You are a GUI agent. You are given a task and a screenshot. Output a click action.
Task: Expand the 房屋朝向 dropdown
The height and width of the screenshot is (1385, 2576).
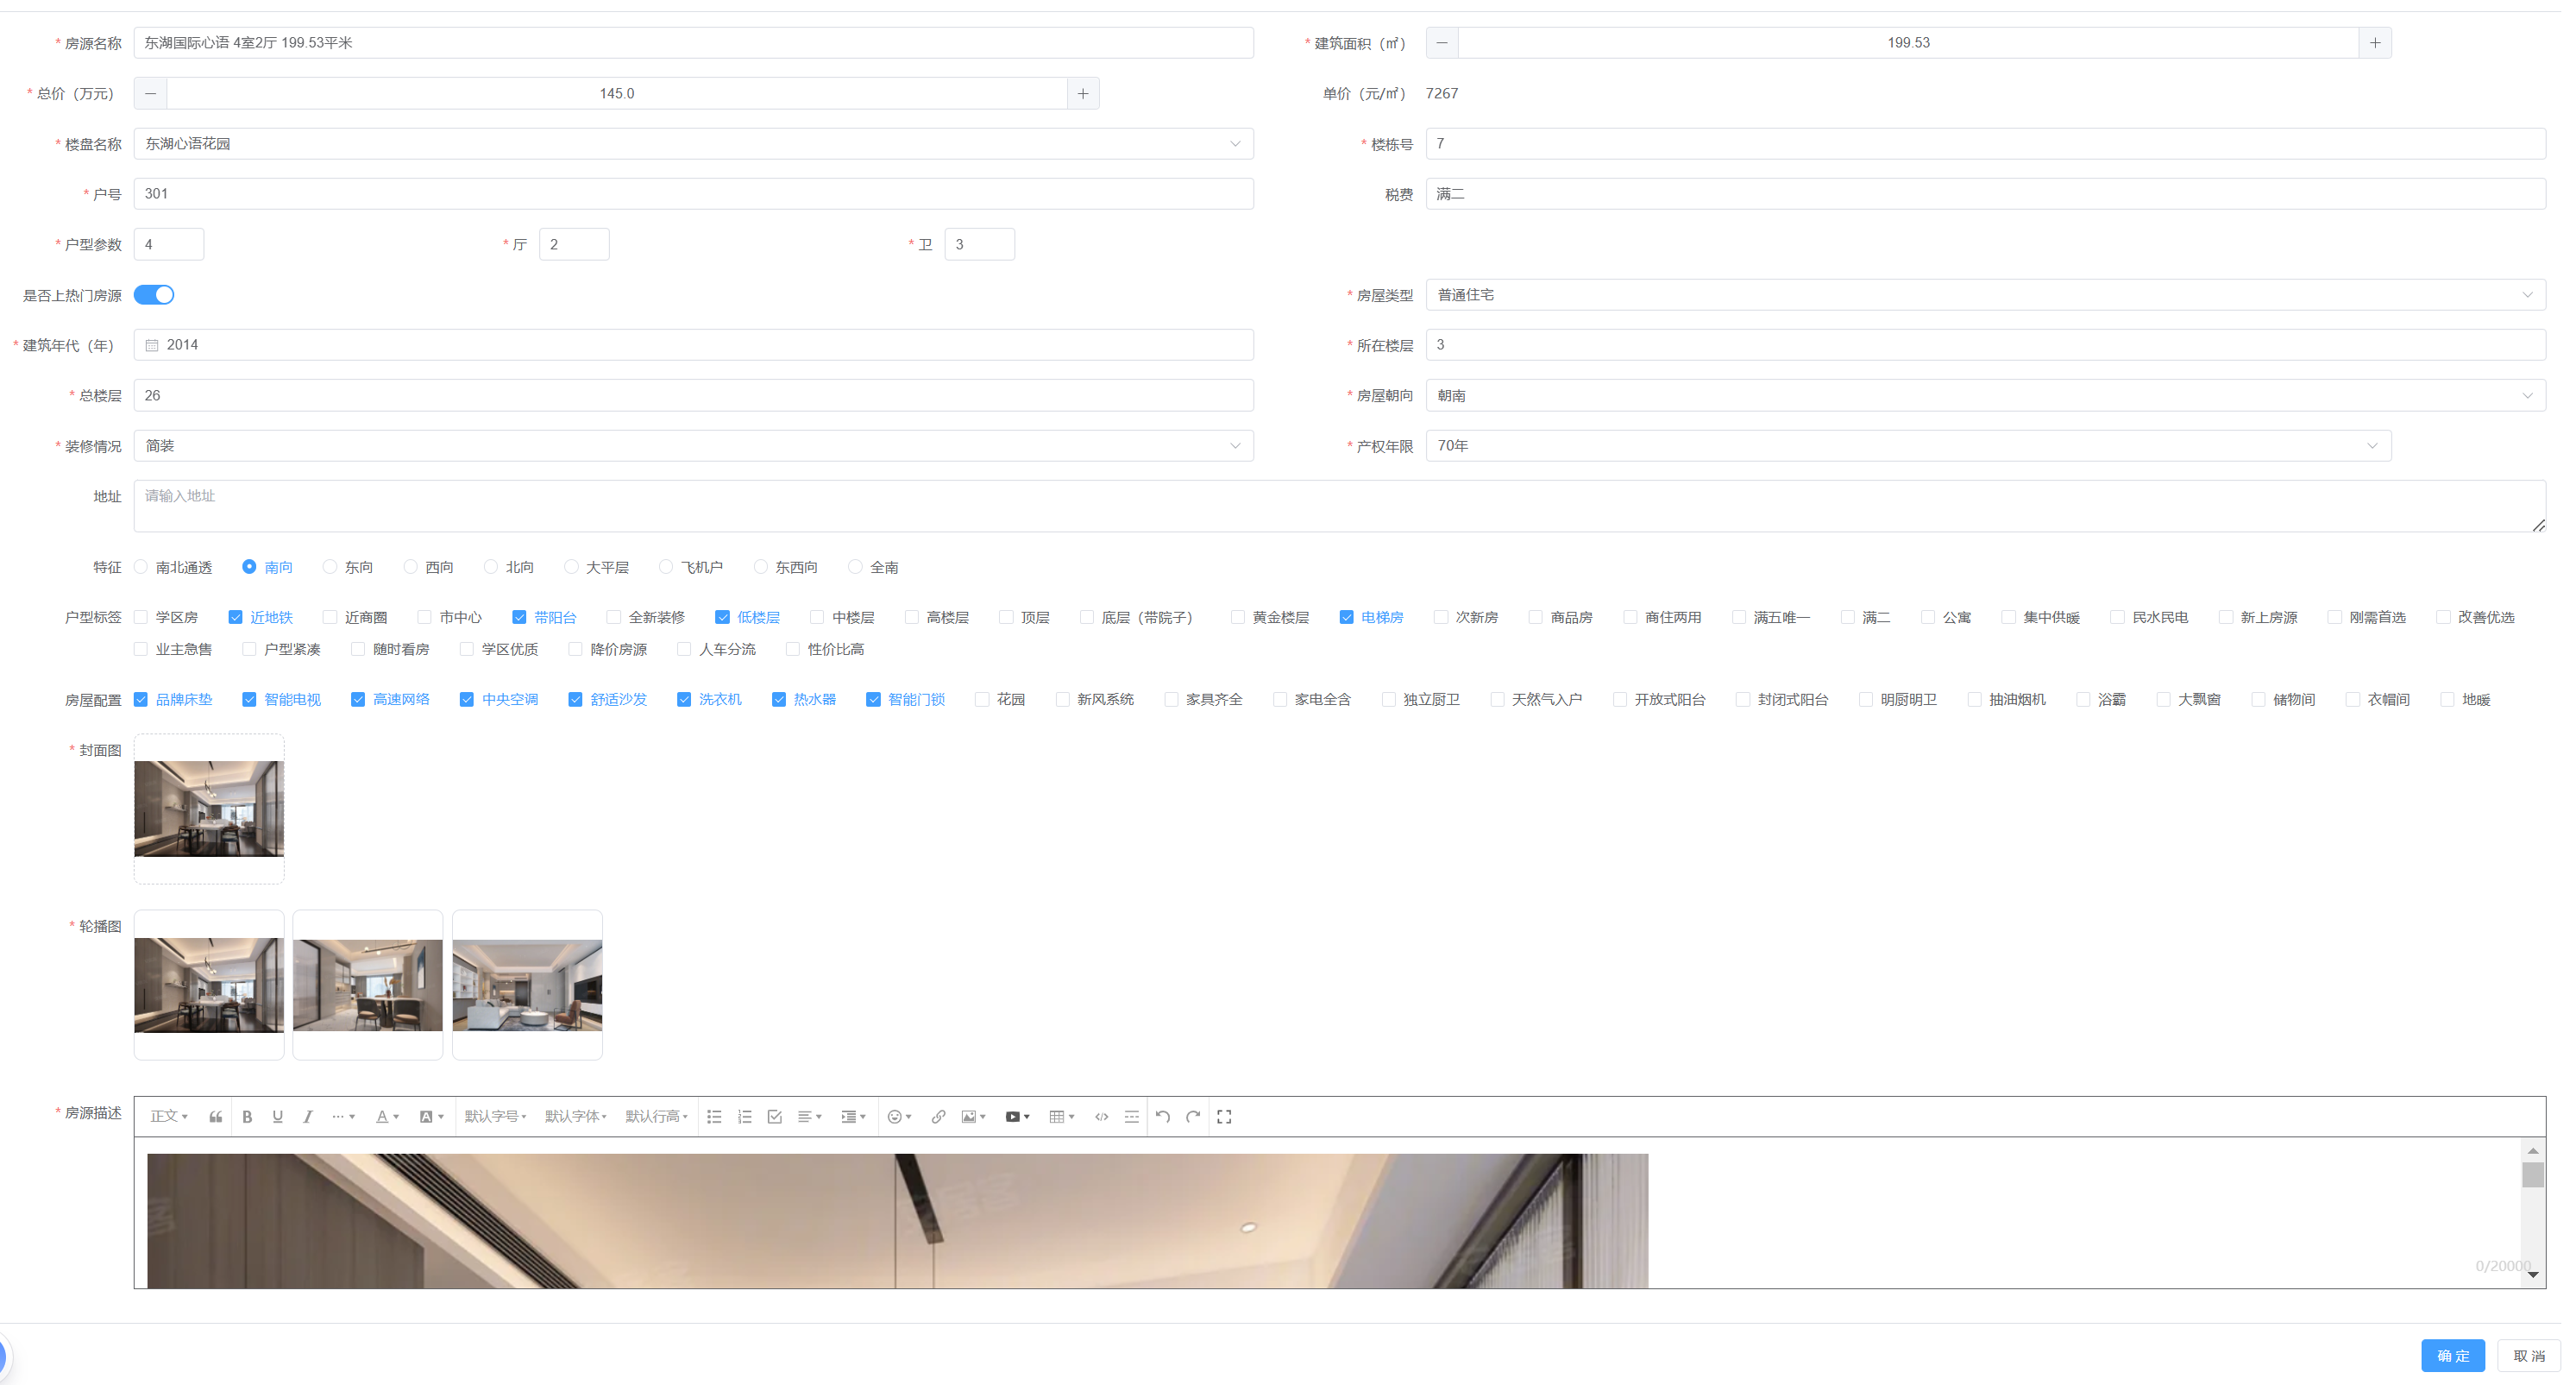(x=1984, y=396)
